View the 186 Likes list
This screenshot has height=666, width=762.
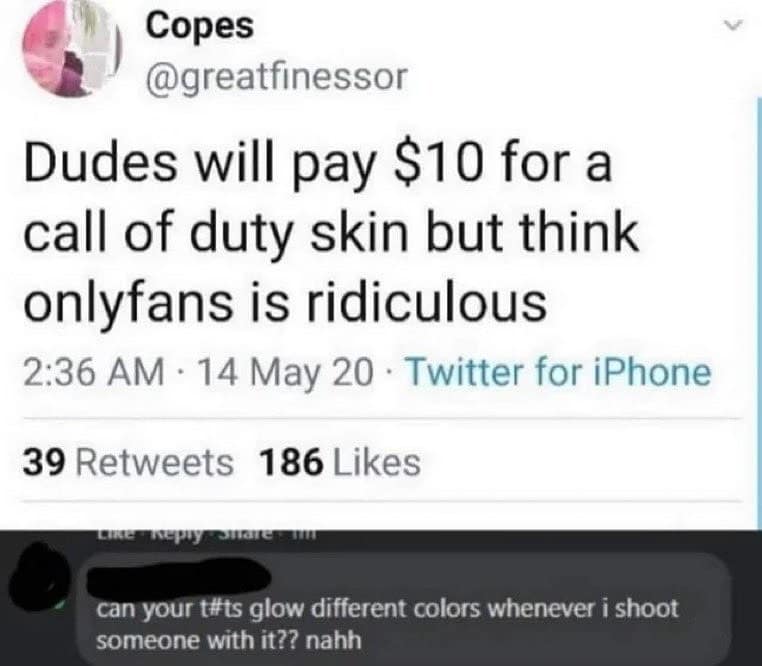click(x=340, y=462)
